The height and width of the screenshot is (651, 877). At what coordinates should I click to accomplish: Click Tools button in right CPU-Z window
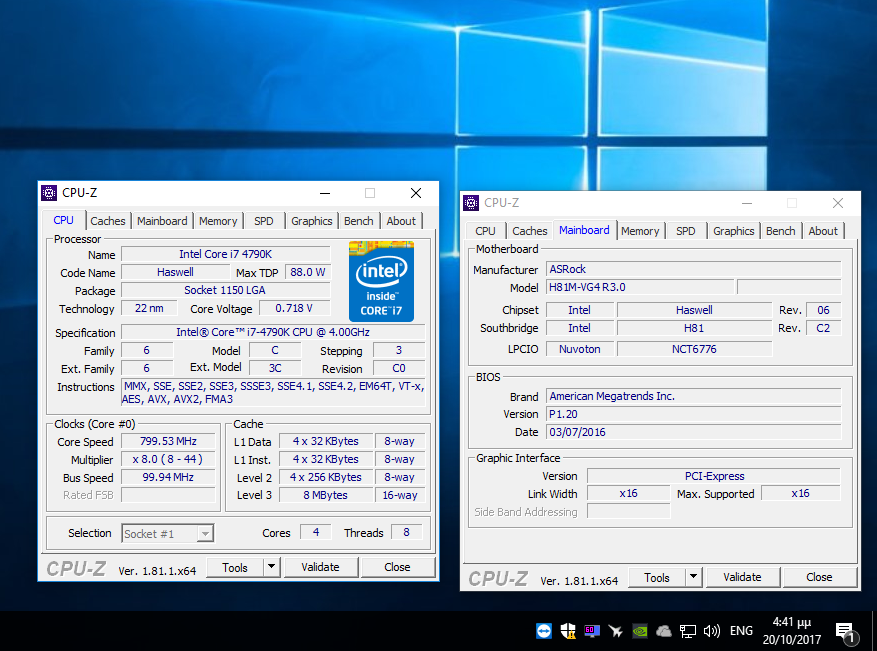click(x=657, y=577)
